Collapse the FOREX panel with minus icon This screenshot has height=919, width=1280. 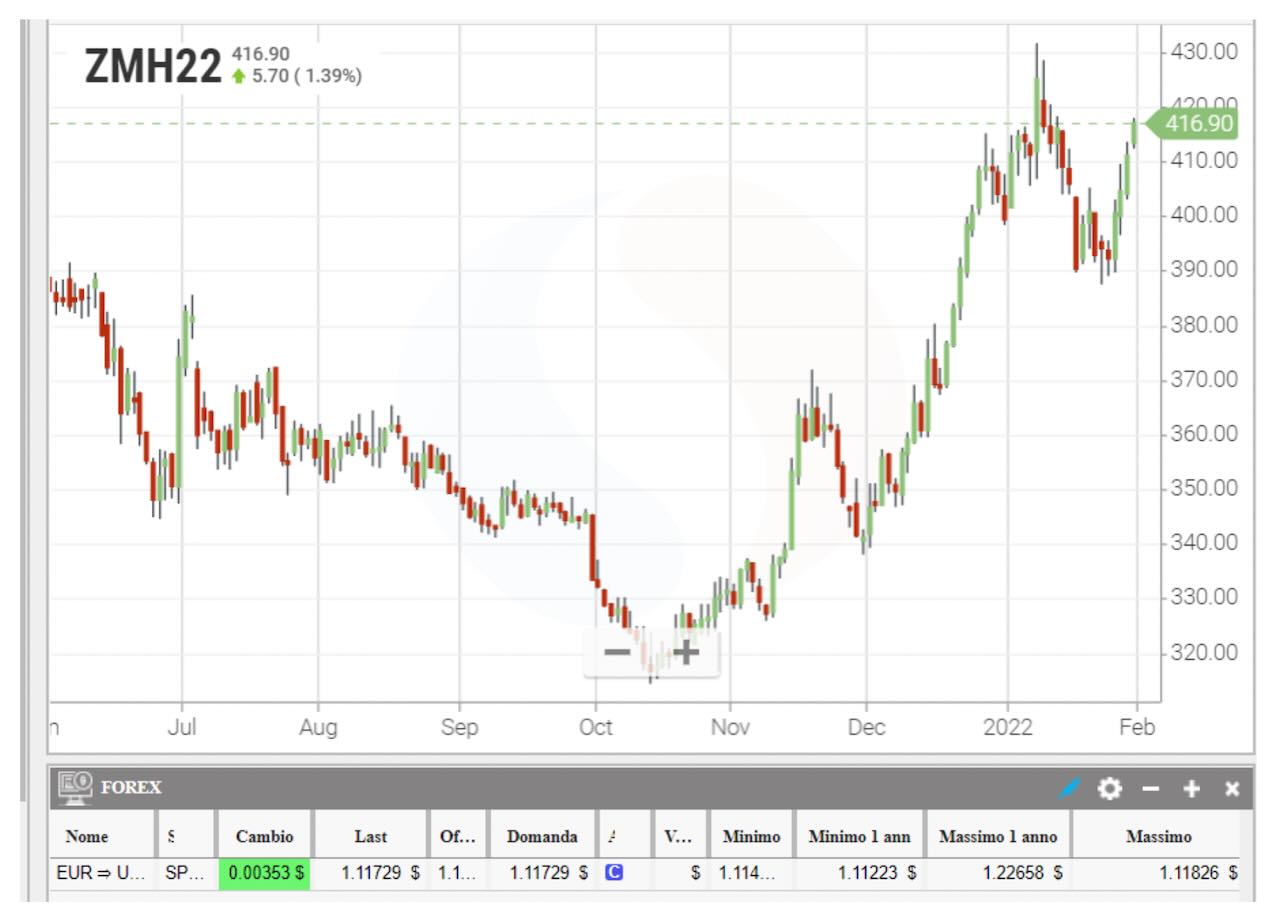[1151, 789]
